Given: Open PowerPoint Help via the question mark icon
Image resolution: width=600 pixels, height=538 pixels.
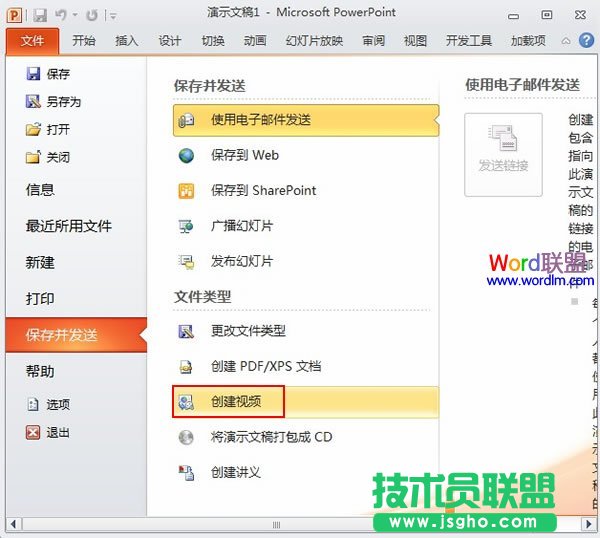Looking at the screenshot, I should (586, 40).
